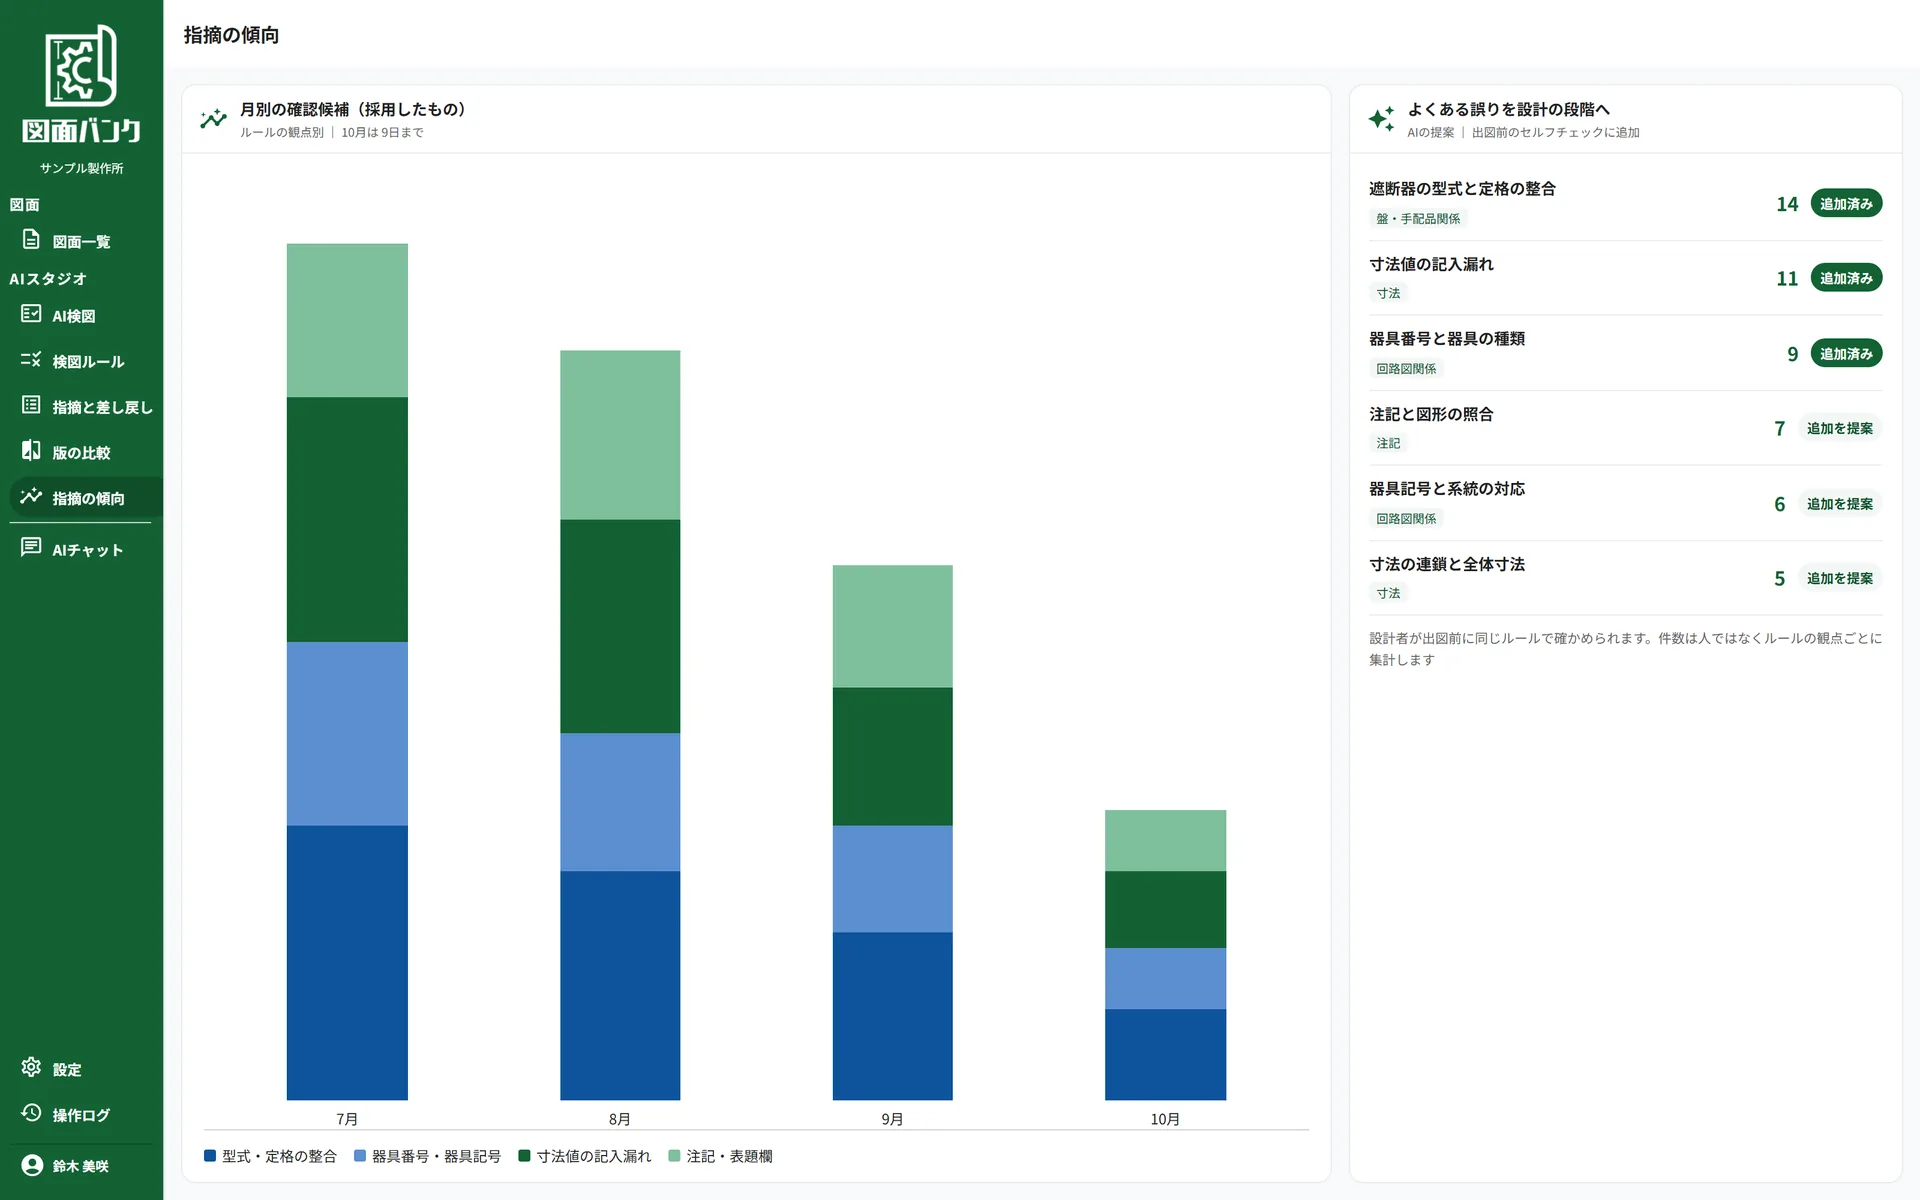Select 指摘の傾向 menu item
1920x1200 pixels.
click(x=86, y=498)
